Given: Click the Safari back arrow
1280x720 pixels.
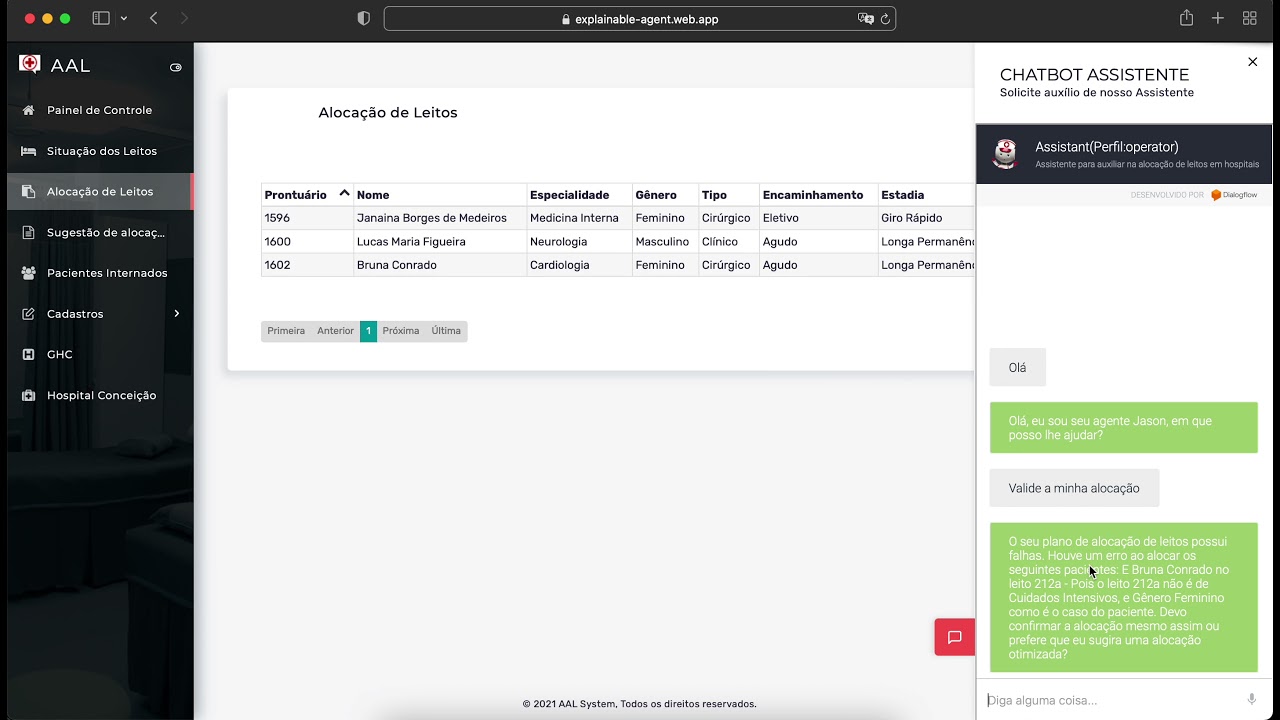Looking at the screenshot, I should click(x=153, y=18).
